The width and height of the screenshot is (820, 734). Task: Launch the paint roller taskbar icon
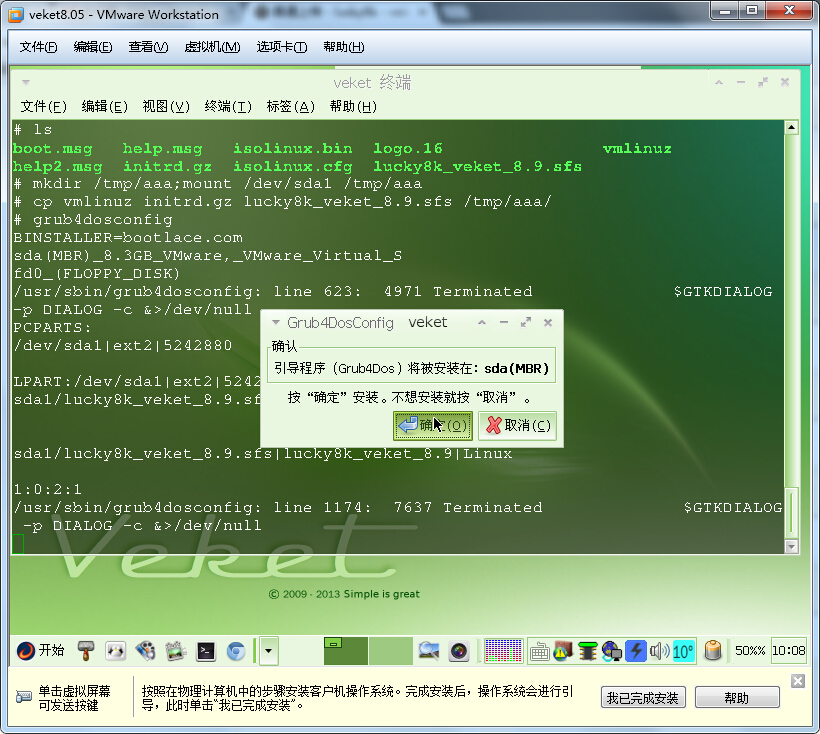pos(86,651)
